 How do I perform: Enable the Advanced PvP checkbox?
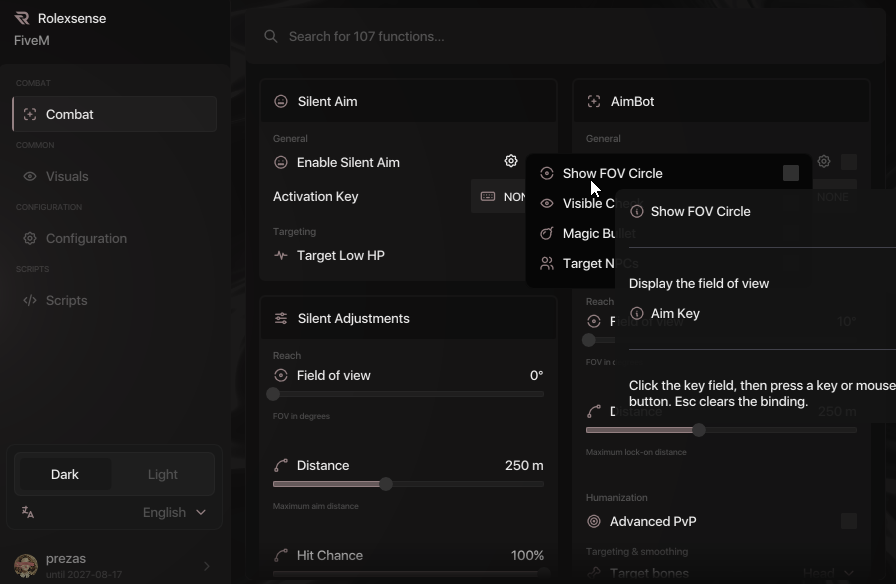pos(849,521)
